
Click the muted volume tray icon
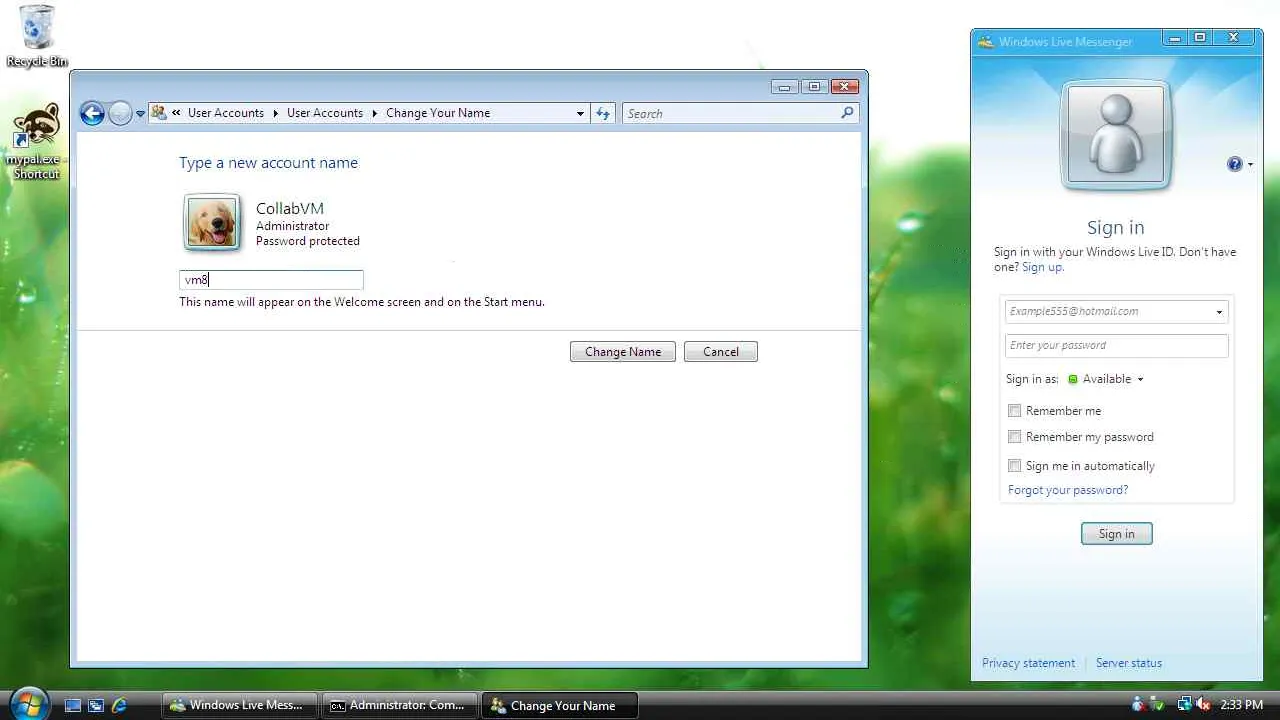click(x=1203, y=705)
